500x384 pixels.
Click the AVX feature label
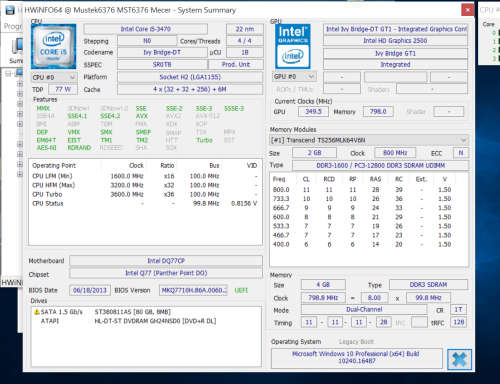pos(142,116)
